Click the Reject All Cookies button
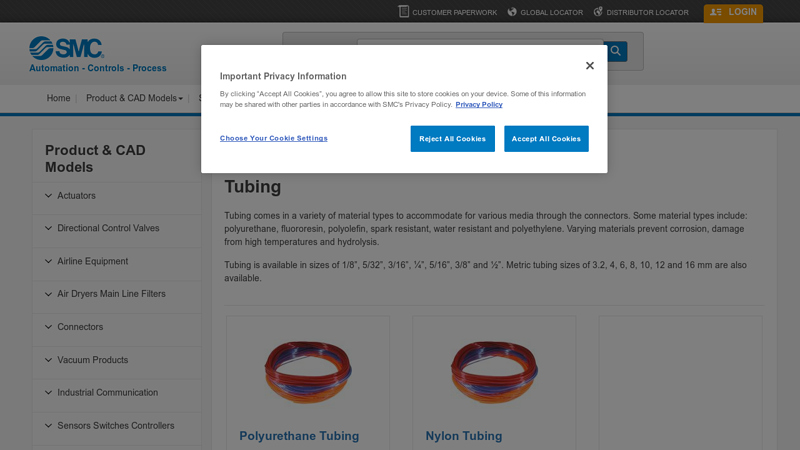The width and height of the screenshot is (800, 450). [452, 139]
